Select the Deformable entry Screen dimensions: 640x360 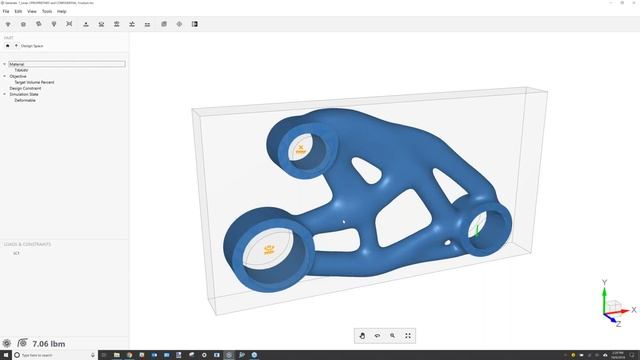pos(25,100)
